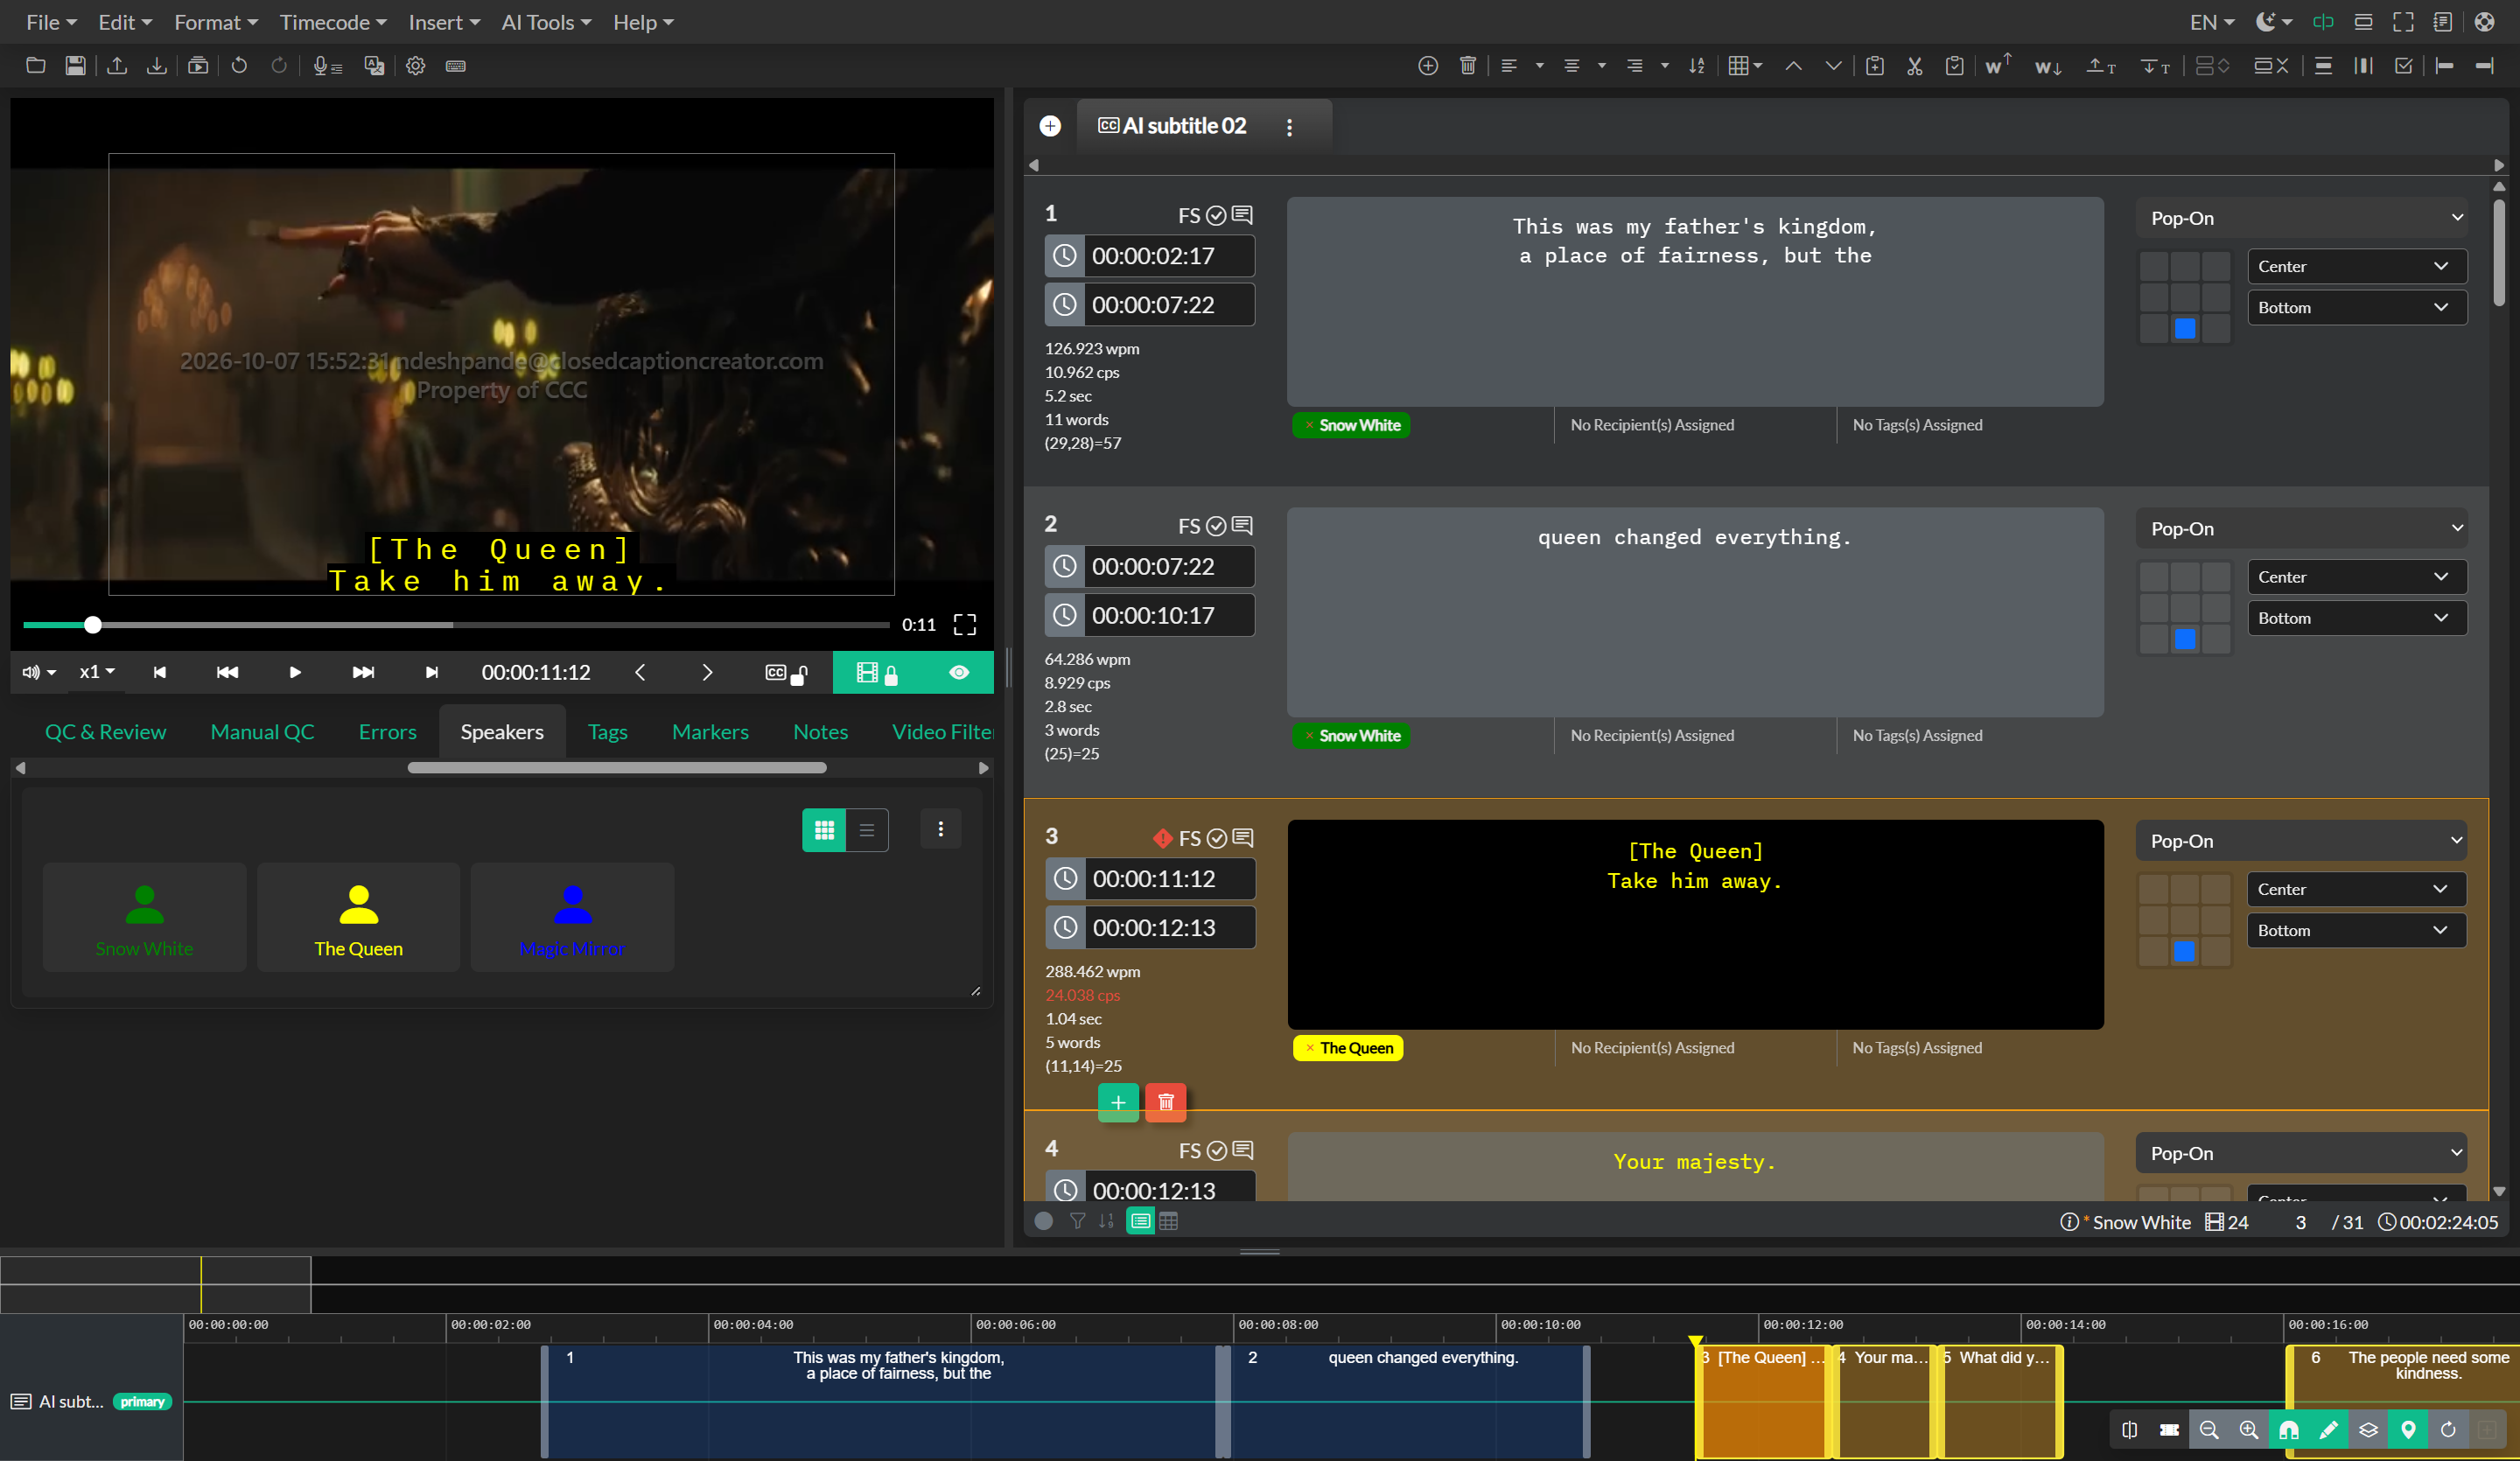Open playback speed x1 dropdown
2520x1461 pixels.
97,672
